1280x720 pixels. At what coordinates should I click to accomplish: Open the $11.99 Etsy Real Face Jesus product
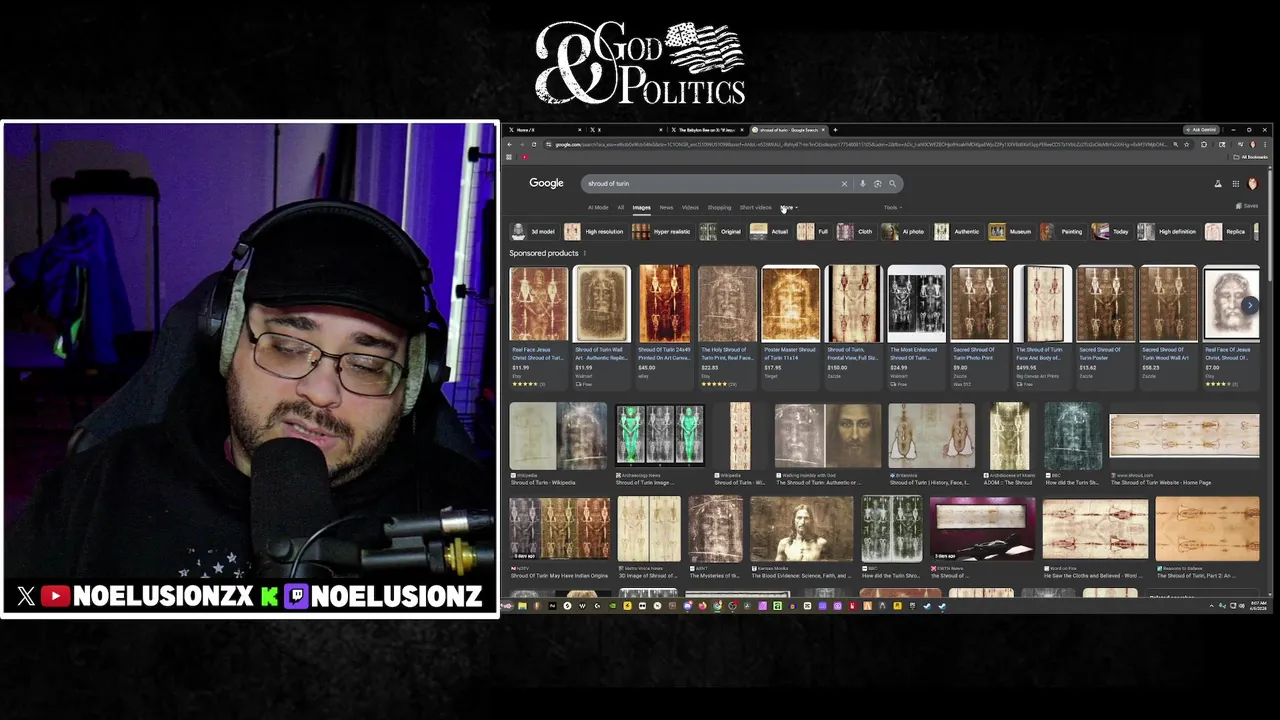pyautogui.click(x=538, y=326)
